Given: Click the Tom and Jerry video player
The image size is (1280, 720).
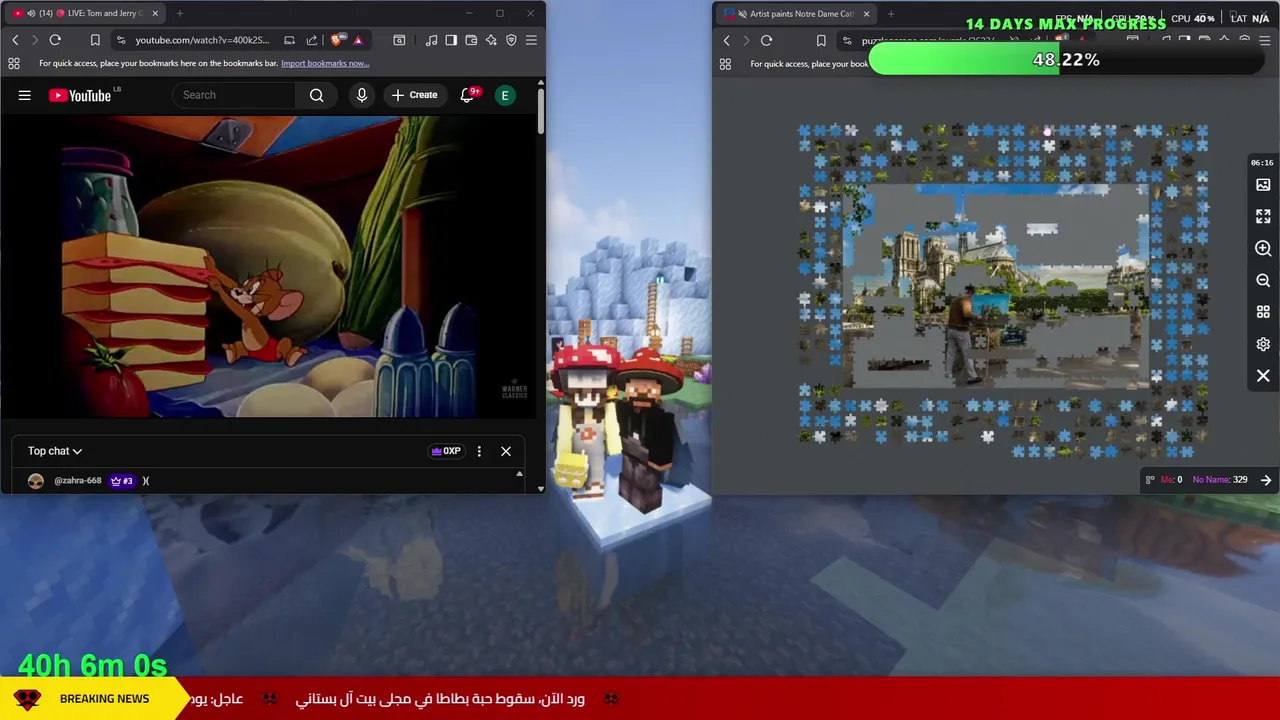Looking at the screenshot, I should tap(268, 266).
